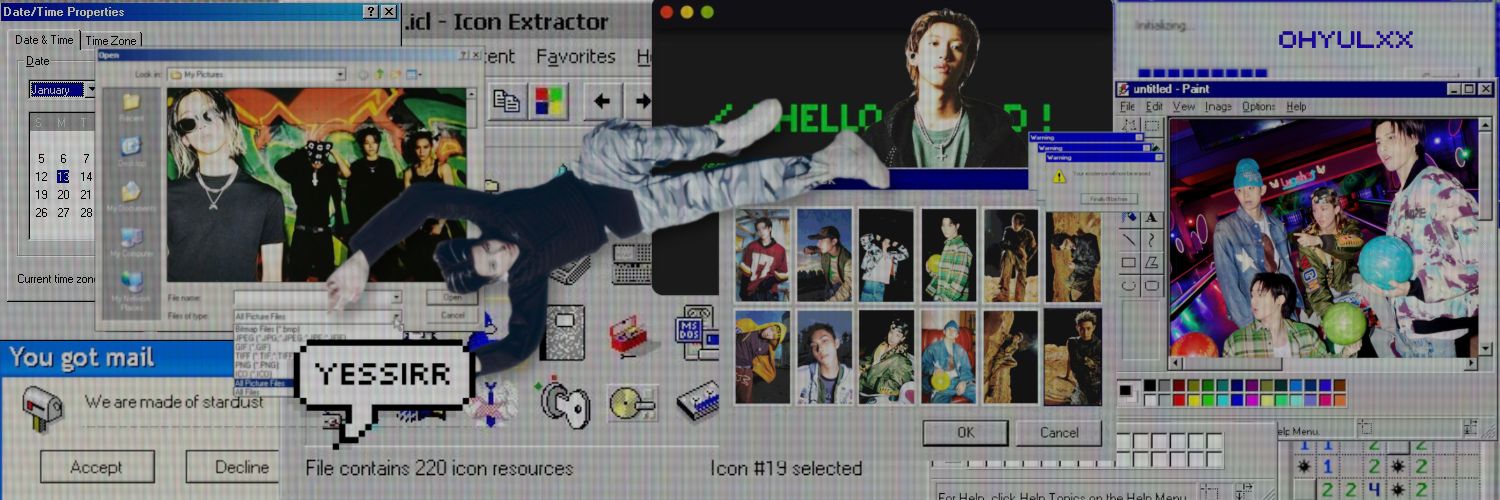Click the copy icon in Icon Extractor toolbar
This screenshot has height=500, width=1500.
click(507, 101)
